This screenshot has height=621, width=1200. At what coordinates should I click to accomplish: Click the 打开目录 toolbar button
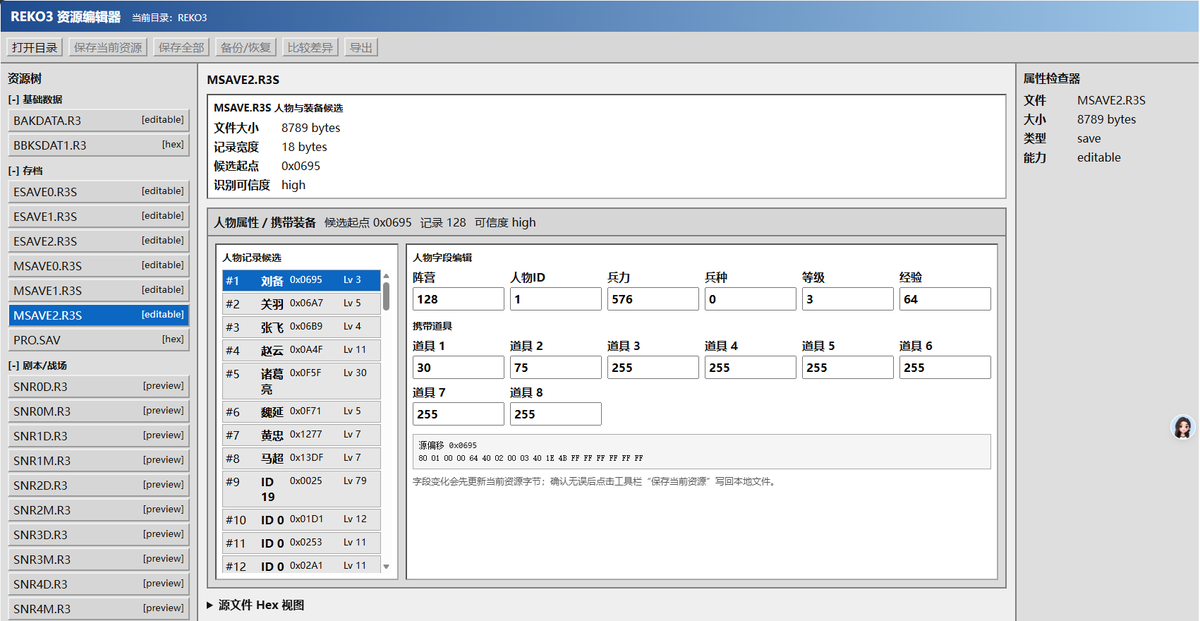pos(36,47)
